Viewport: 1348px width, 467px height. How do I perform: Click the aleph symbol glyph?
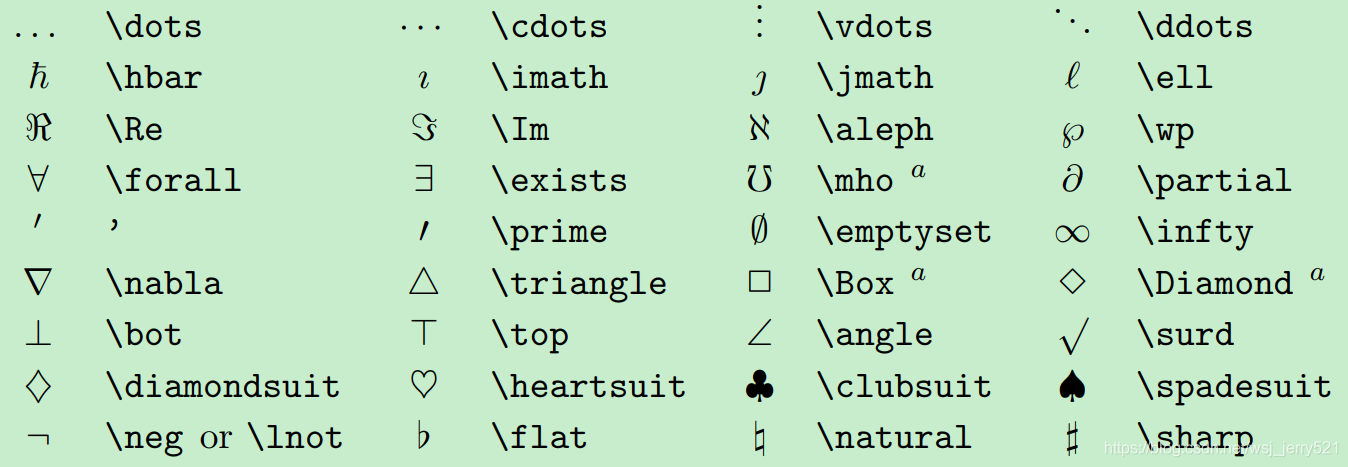(759, 129)
